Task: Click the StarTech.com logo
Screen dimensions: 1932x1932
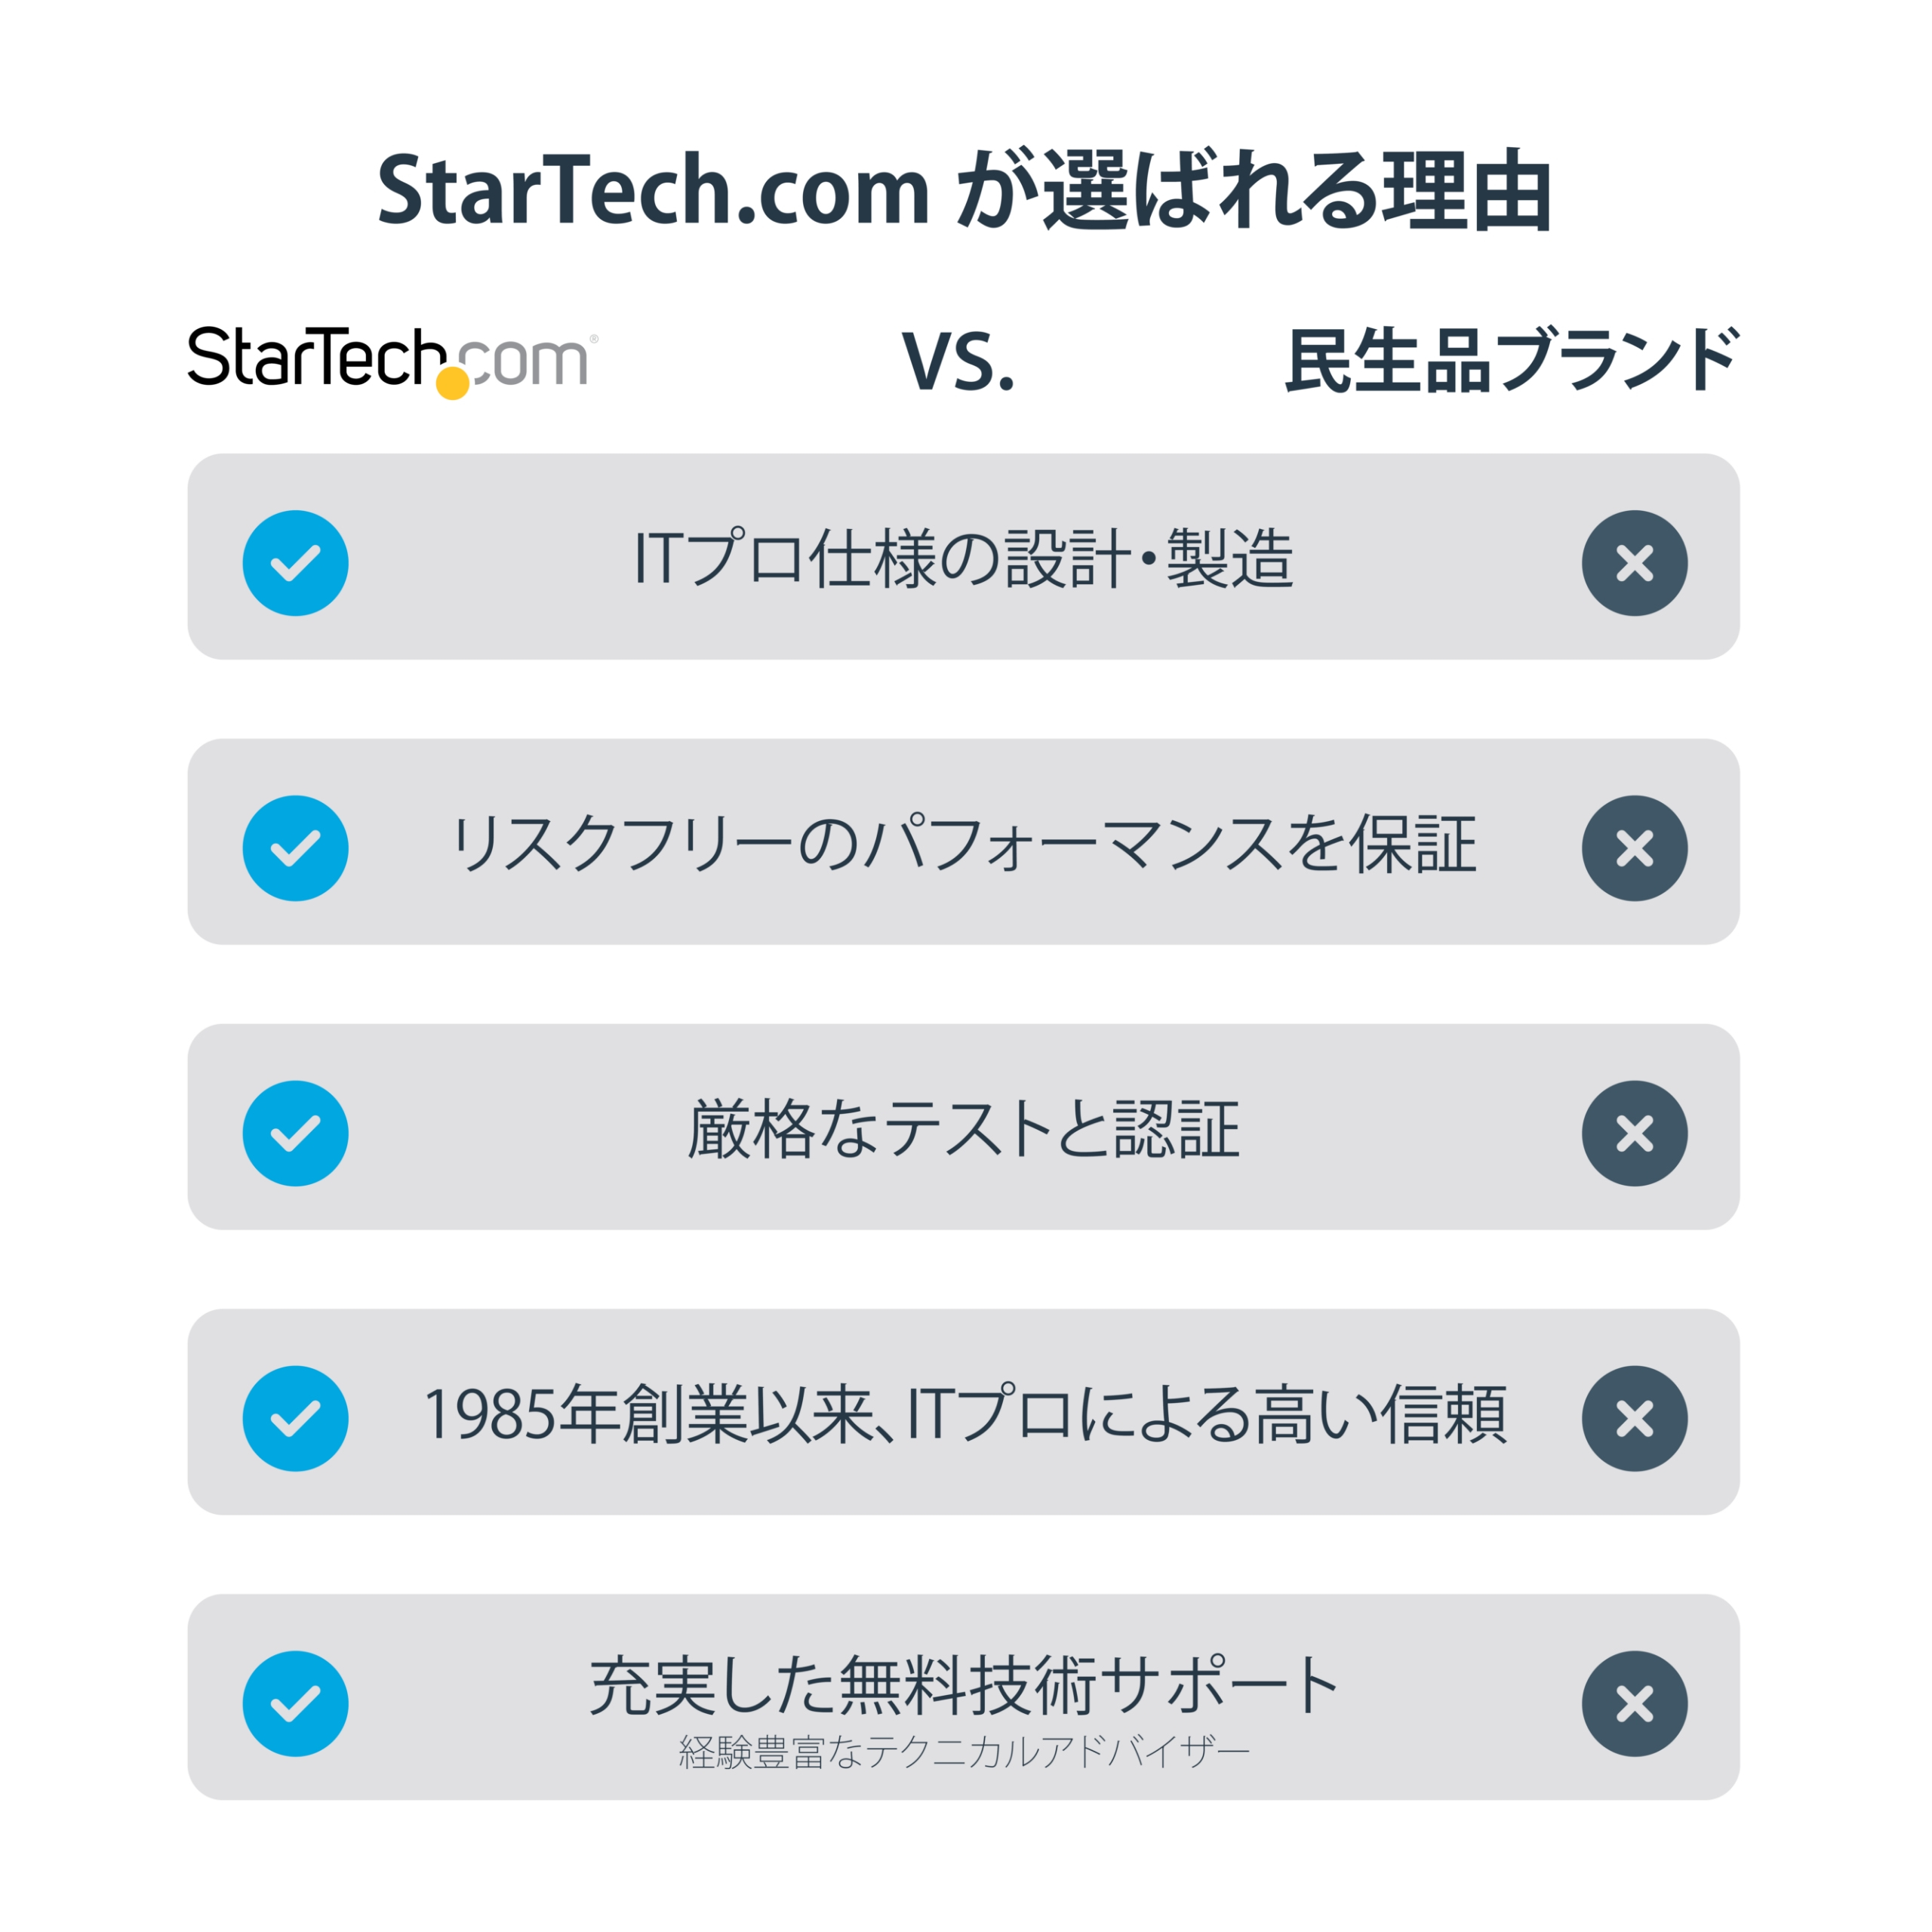Action: [392, 360]
